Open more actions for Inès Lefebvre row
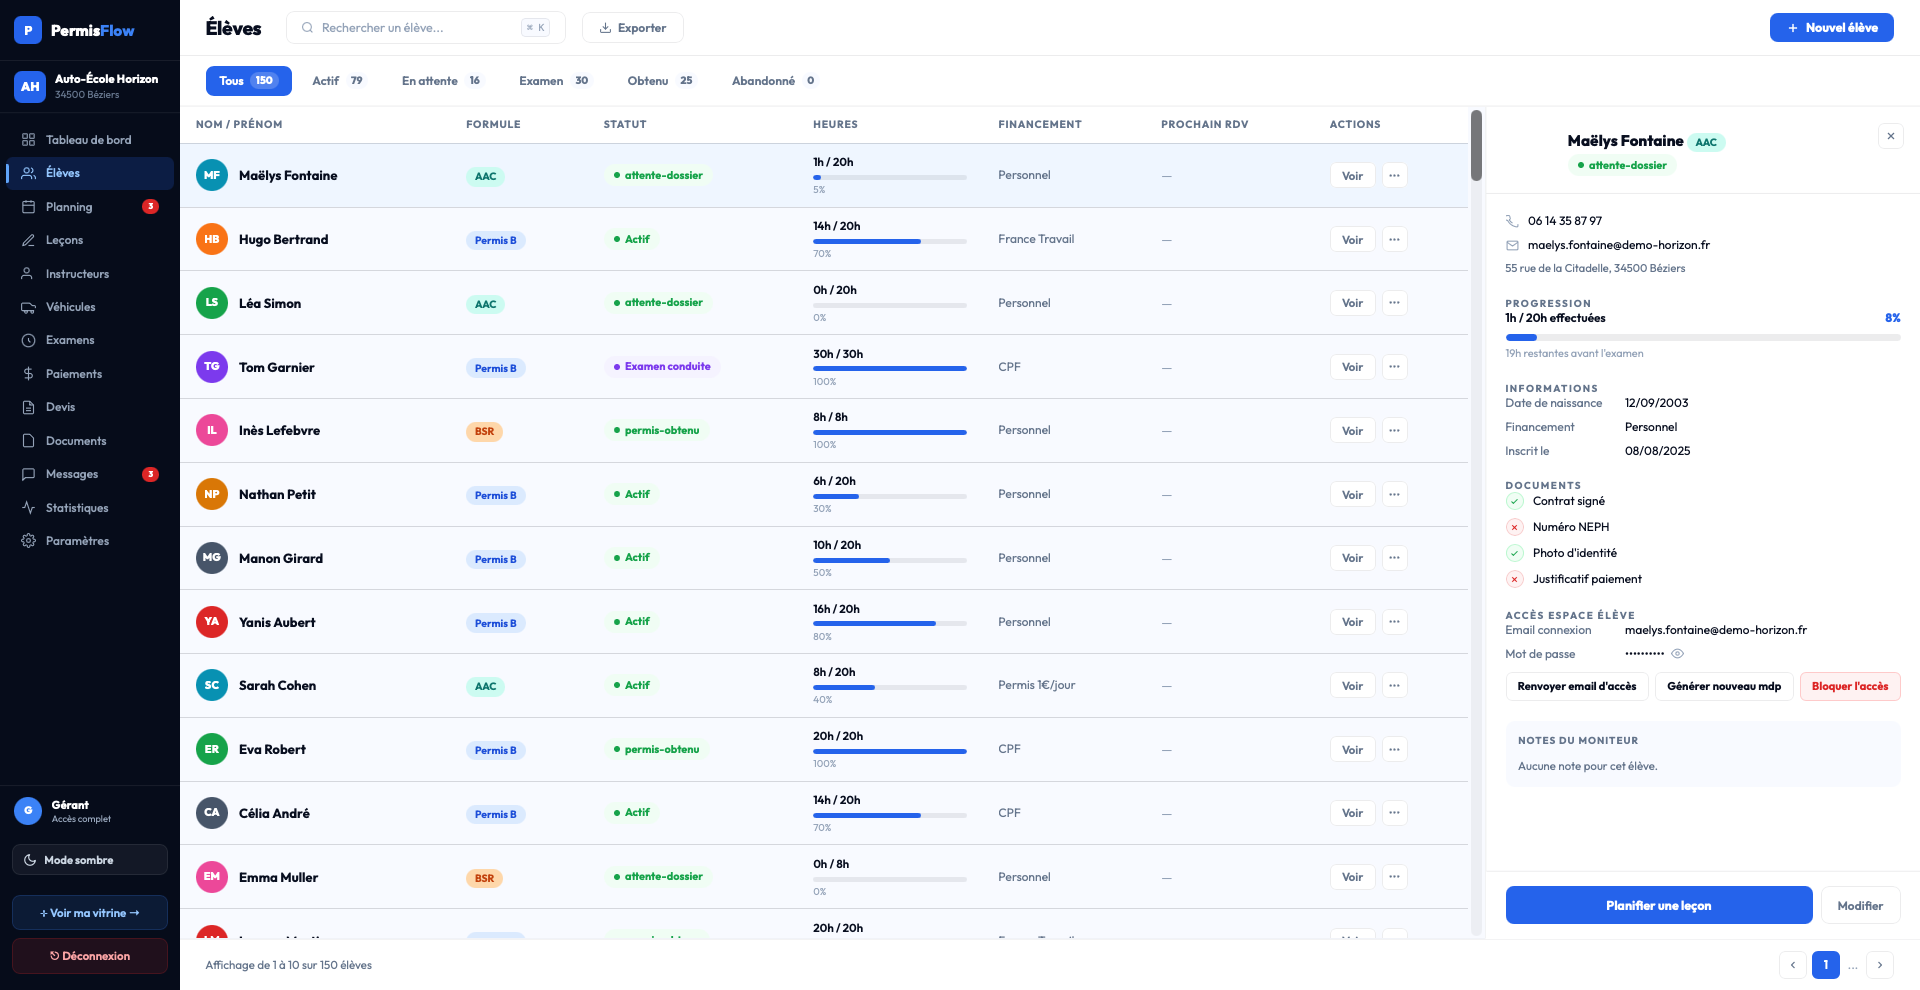This screenshot has height=990, width=1920. coord(1394,430)
